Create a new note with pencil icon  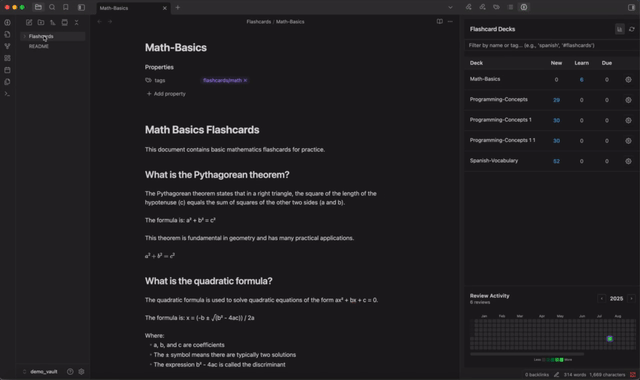29,22
